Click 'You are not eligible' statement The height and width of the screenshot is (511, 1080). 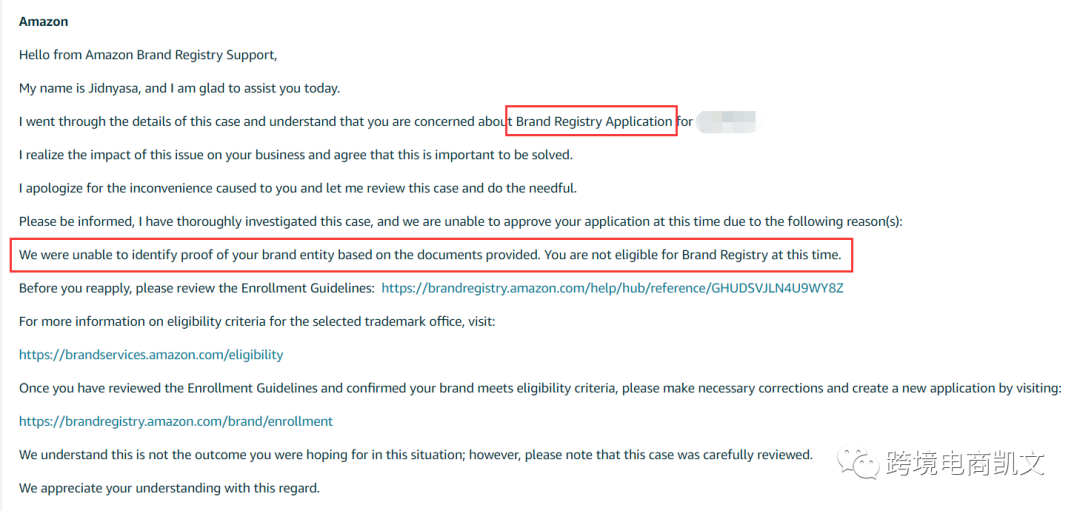693,255
